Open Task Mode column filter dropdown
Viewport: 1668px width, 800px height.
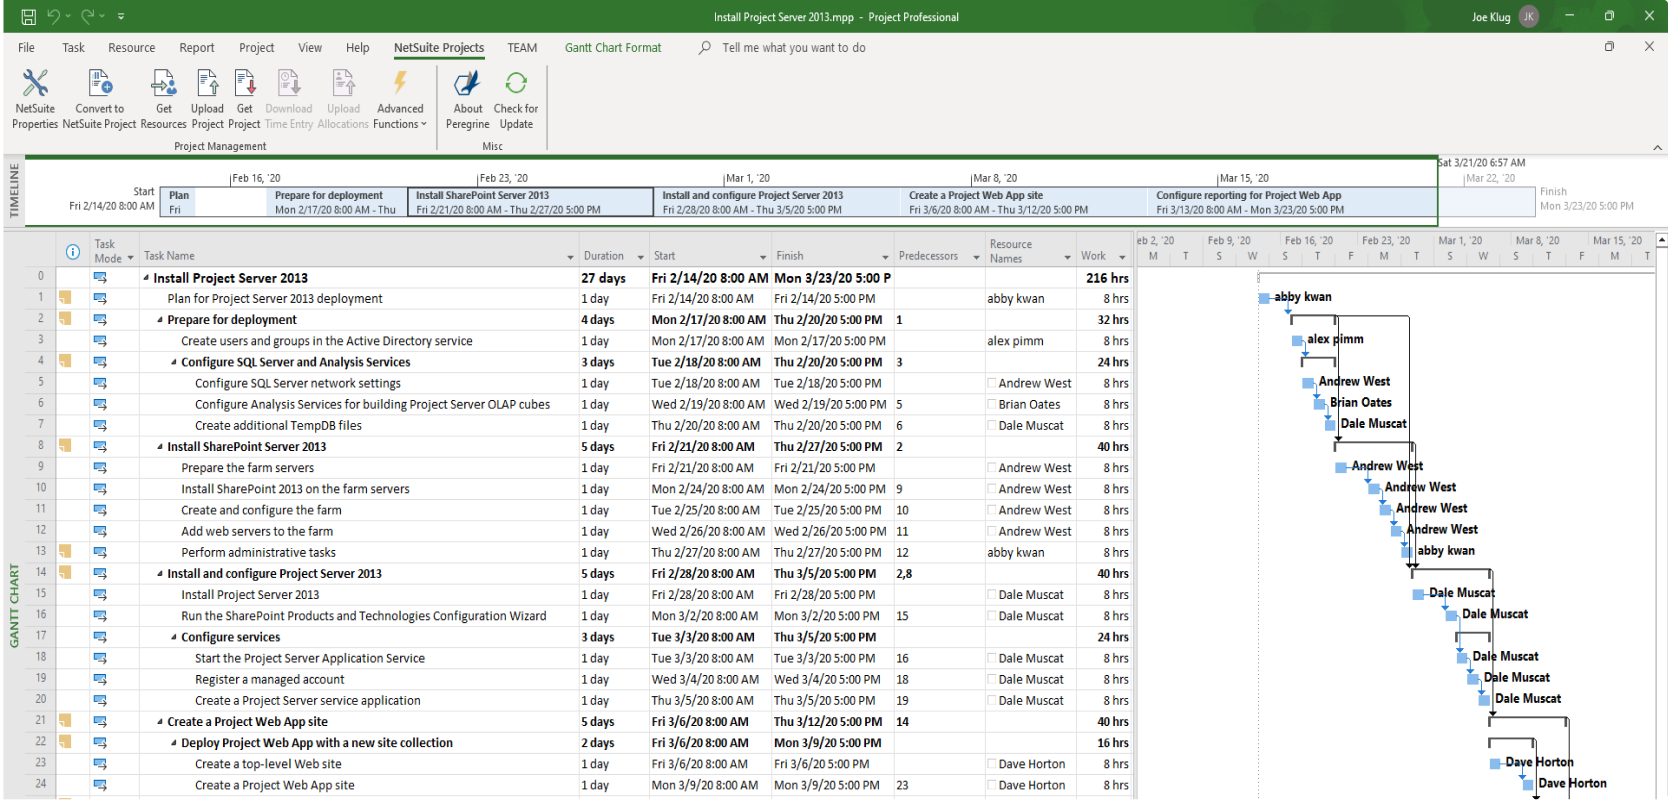130,258
